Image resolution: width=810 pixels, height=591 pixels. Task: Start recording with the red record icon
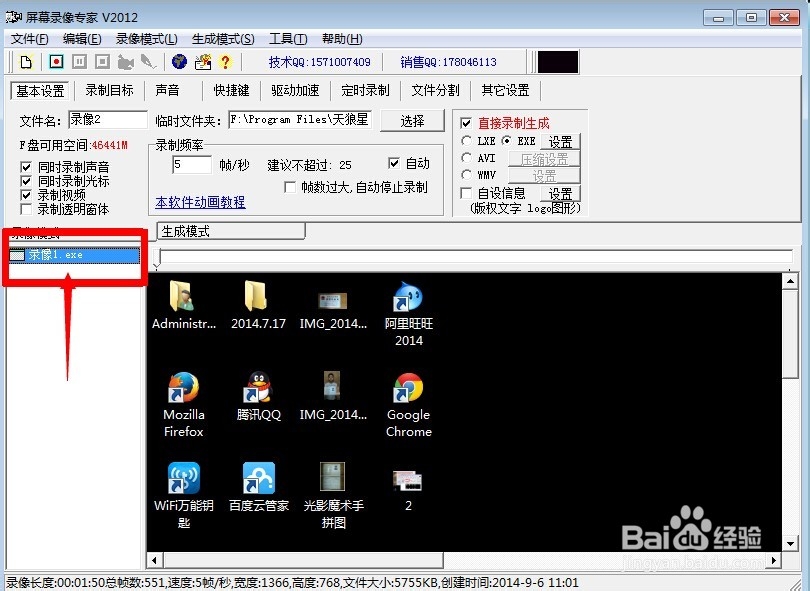56,62
